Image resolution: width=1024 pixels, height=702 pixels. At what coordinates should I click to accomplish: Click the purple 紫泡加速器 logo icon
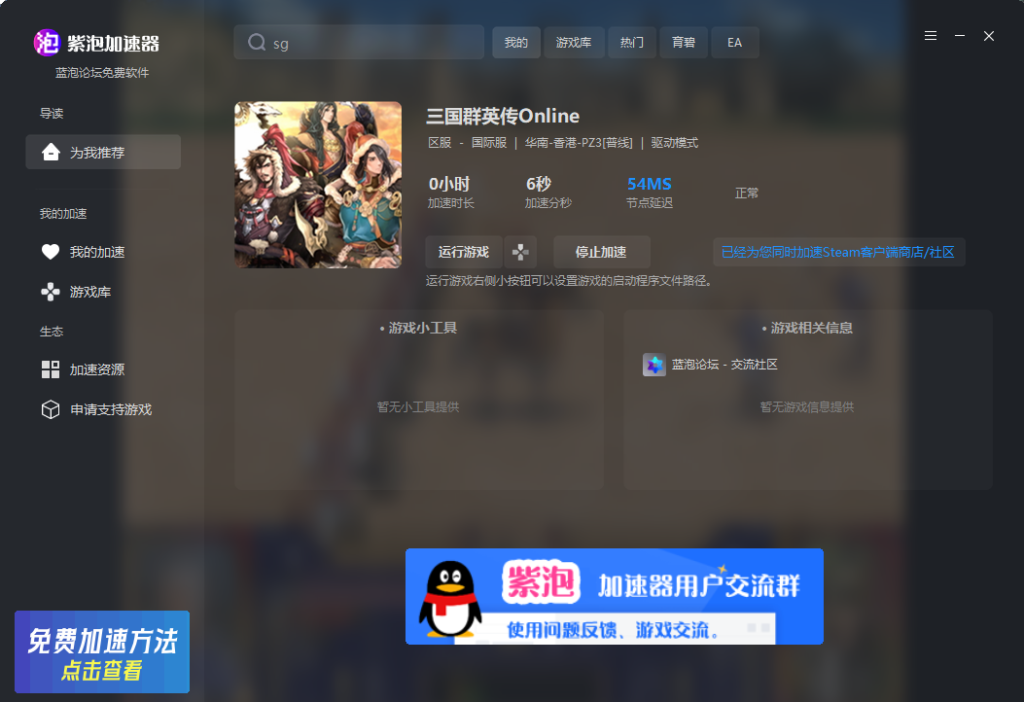pyautogui.click(x=46, y=43)
